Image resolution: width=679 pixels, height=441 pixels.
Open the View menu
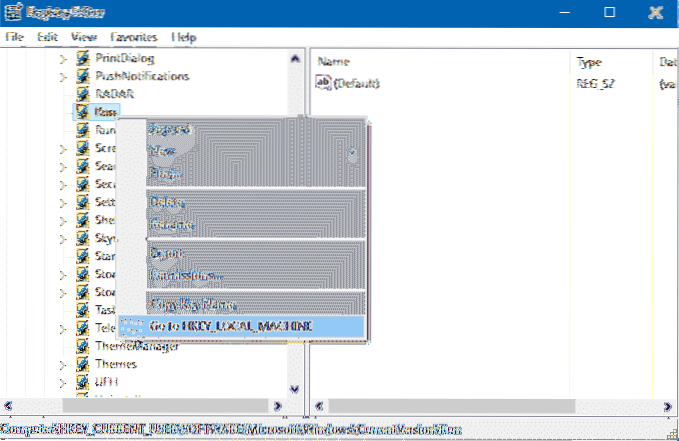pyautogui.click(x=83, y=37)
